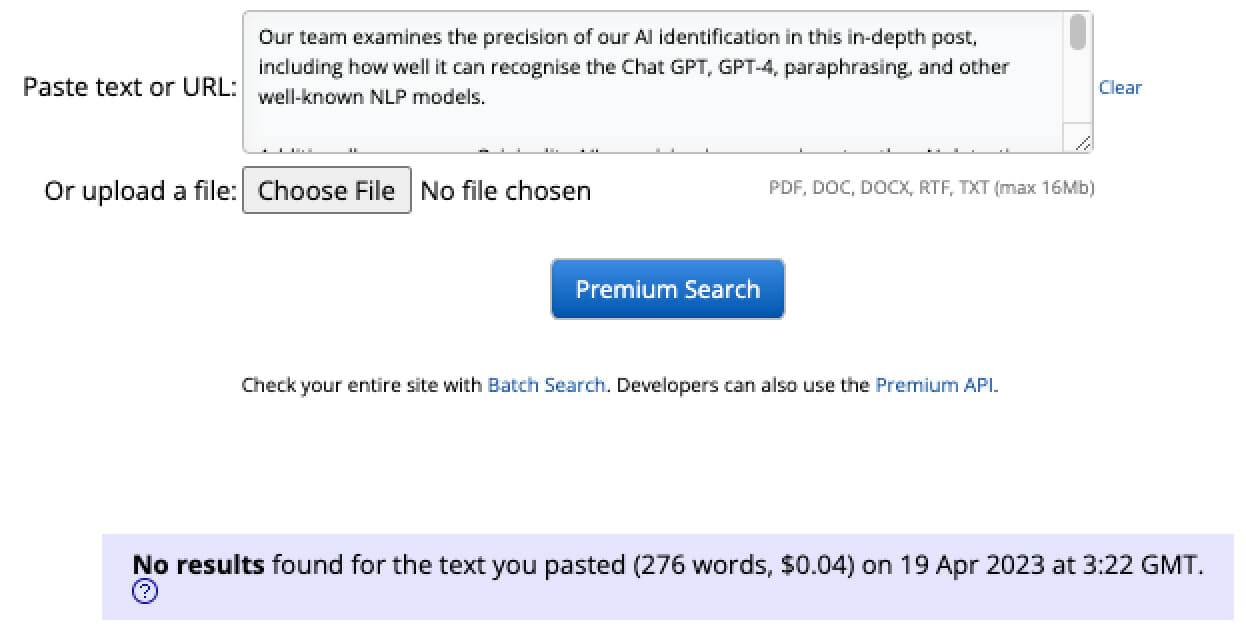
Task: Click the question mark help icon
Action: [x=145, y=592]
